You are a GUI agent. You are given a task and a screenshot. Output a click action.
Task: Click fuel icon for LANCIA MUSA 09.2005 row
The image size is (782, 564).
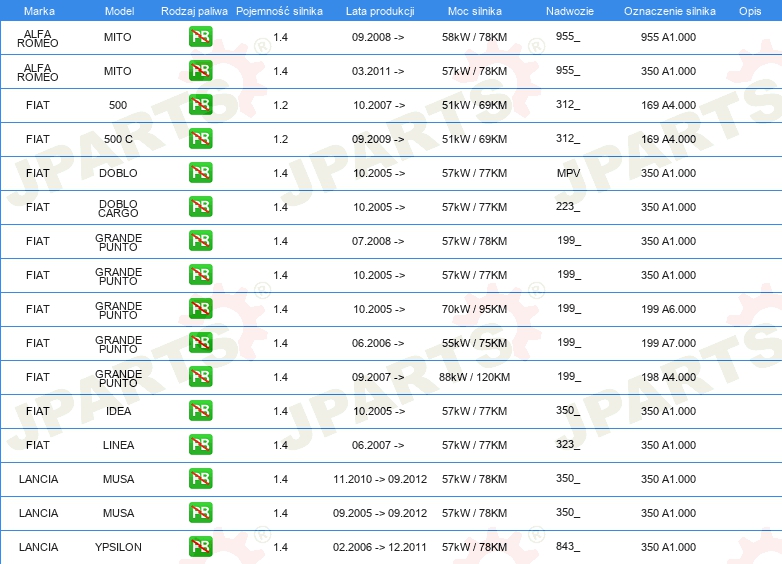(x=200, y=513)
